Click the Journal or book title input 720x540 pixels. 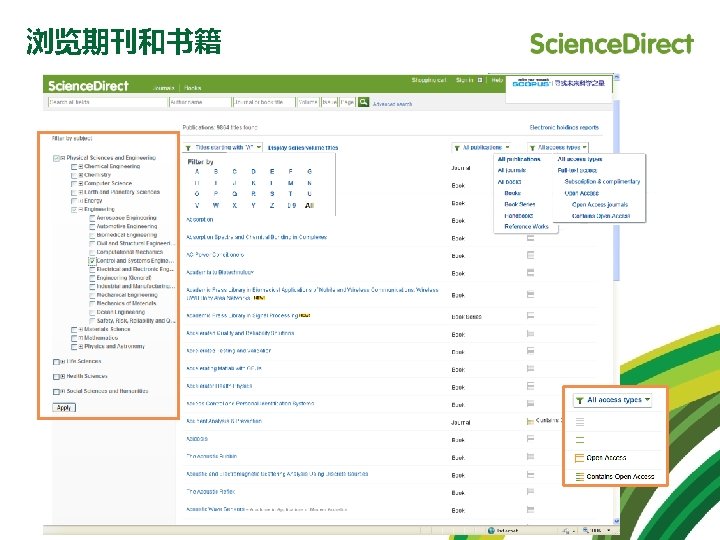pyautogui.click(x=264, y=102)
